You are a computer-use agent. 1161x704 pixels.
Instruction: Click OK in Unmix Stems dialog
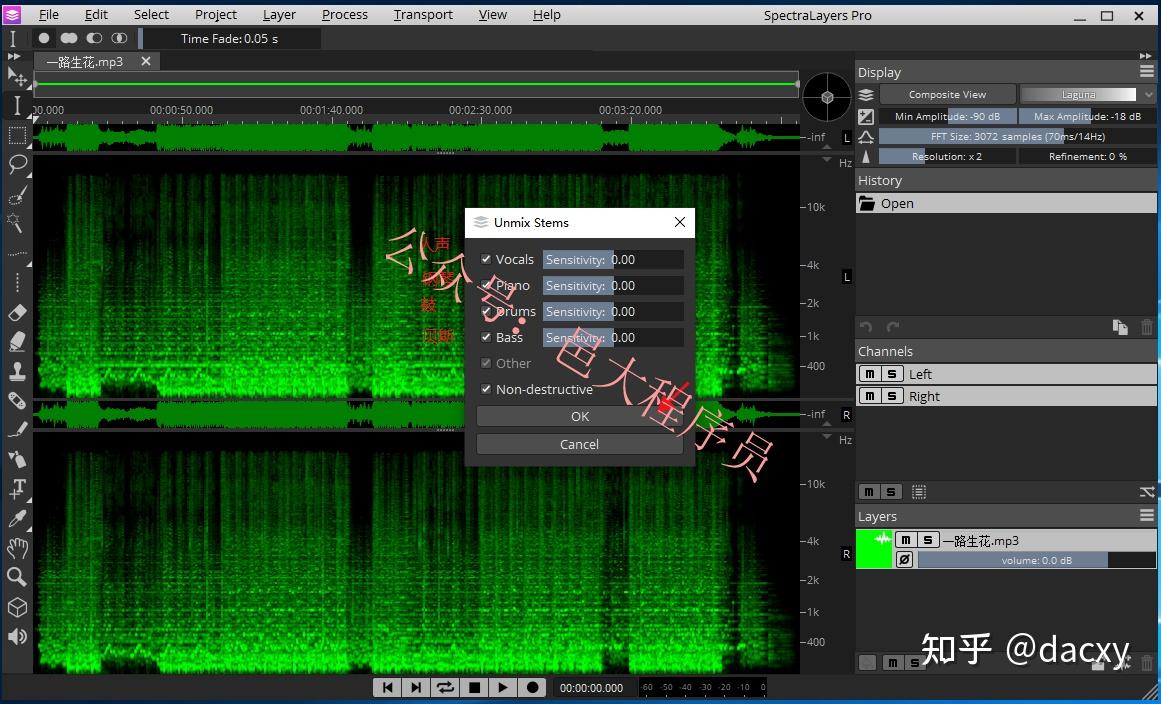pos(579,416)
